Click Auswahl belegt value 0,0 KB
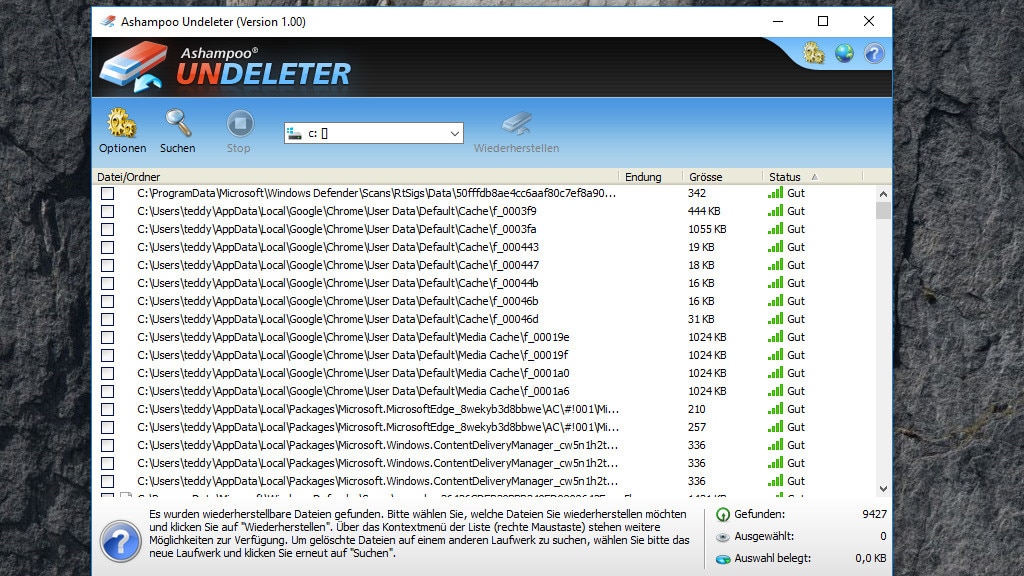Viewport: 1024px width, 576px height. [871, 558]
